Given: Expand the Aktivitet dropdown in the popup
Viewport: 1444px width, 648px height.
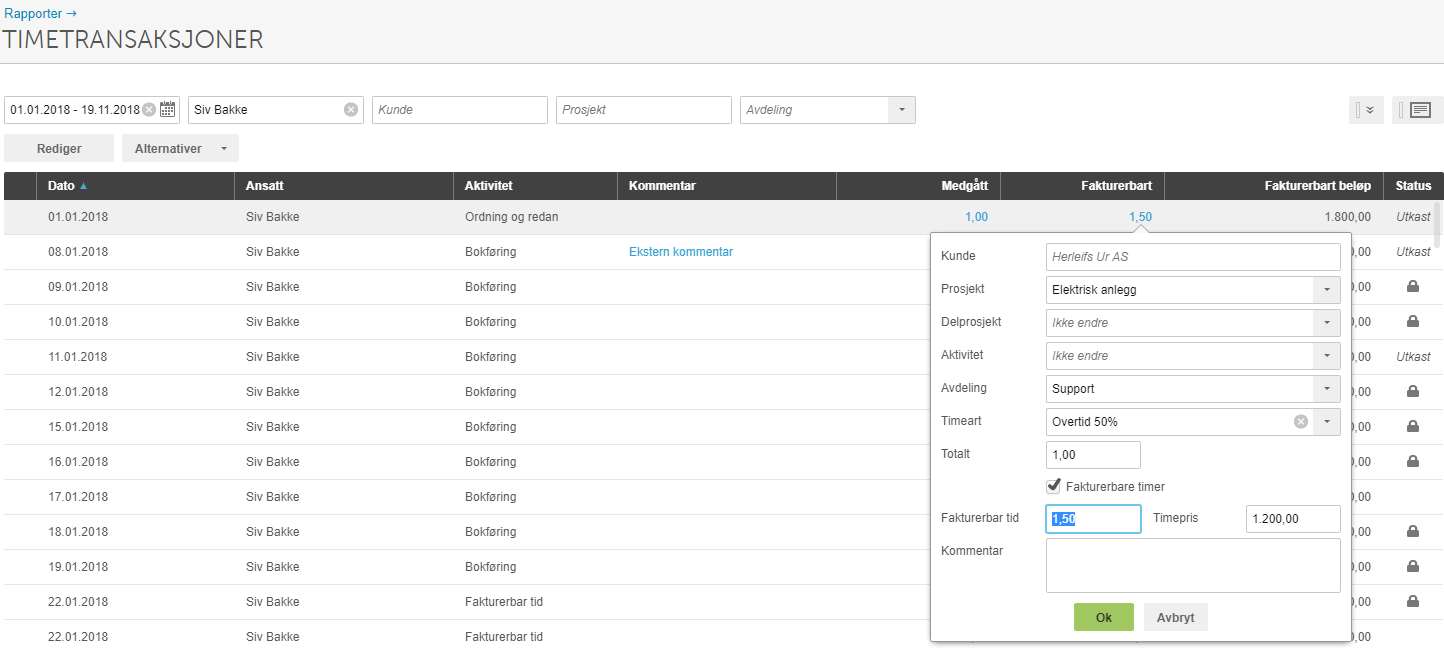Looking at the screenshot, I should coord(1327,356).
